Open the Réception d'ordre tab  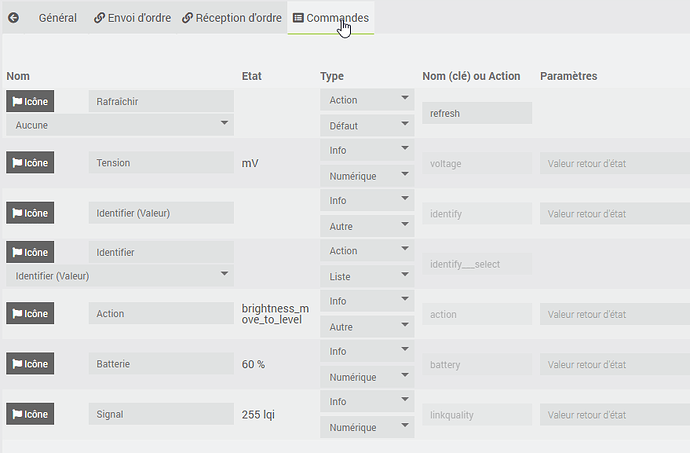(231, 18)
